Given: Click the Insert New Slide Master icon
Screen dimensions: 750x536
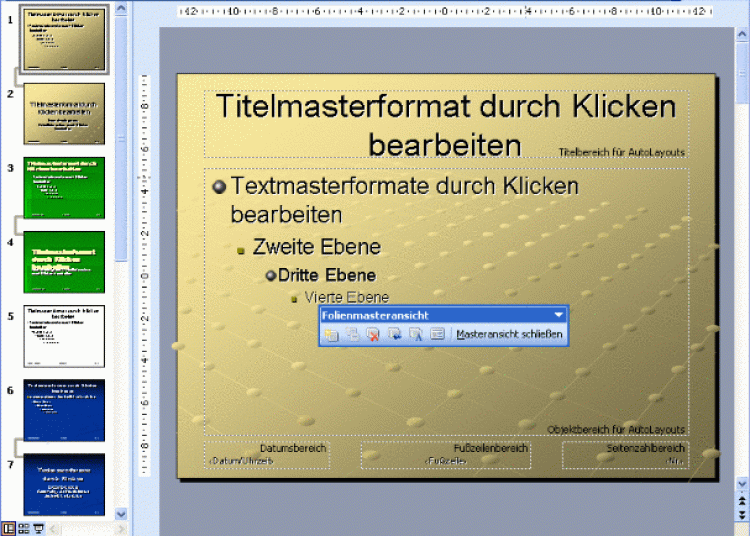Looking at the screenshot, I should click(x=331, y=334).
